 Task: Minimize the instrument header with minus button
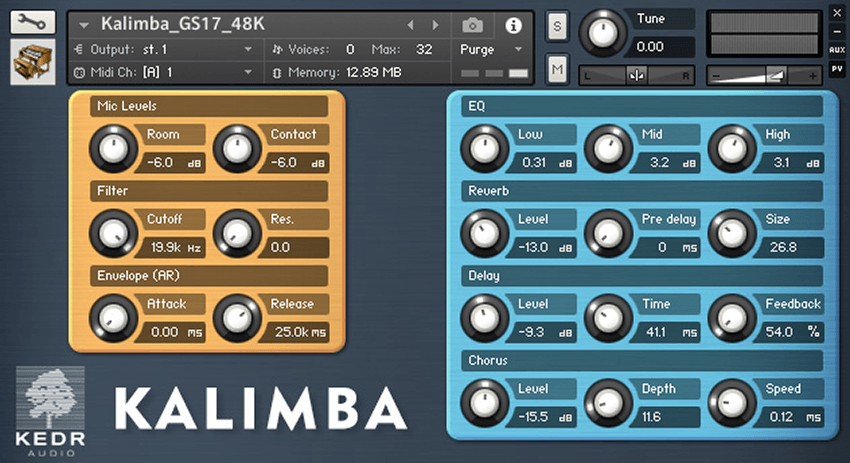click(x=837, y=31)
